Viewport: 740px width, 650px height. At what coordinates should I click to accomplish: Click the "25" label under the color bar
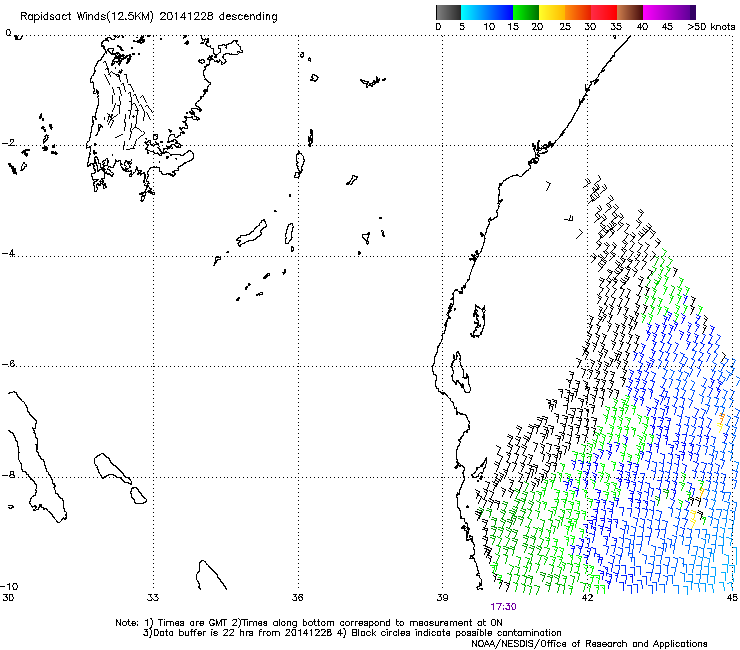(565, 27)
